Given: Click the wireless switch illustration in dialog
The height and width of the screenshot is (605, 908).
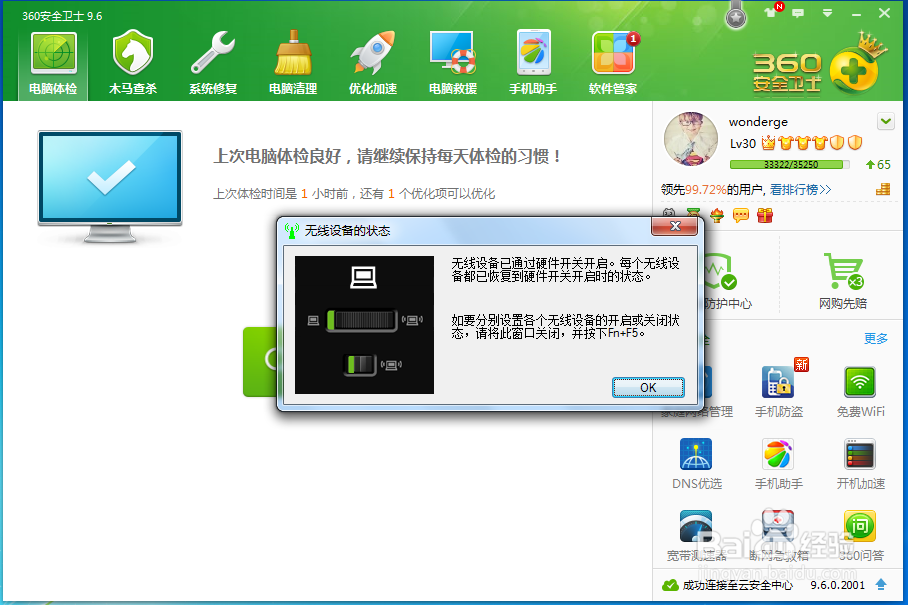Looking at the screenshot, I should point(364,325).
